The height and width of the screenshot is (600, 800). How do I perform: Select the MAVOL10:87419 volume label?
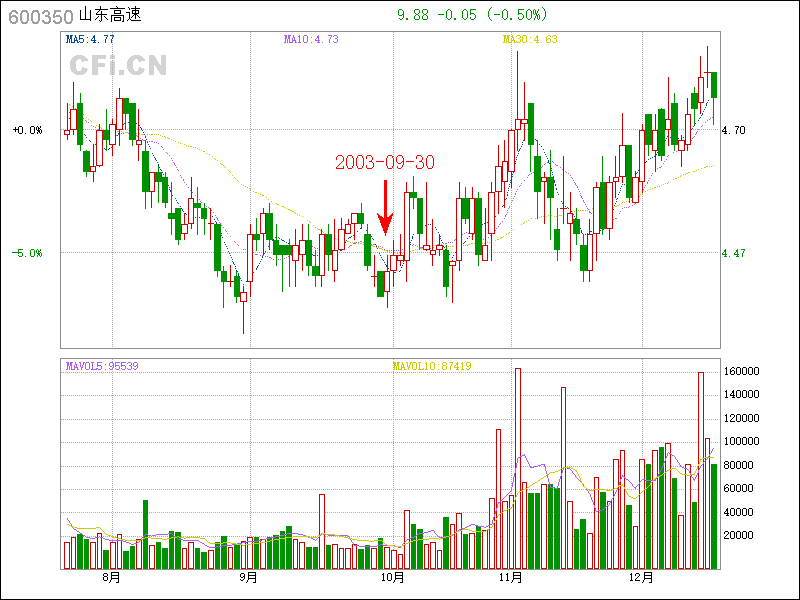tap(432, 366)
